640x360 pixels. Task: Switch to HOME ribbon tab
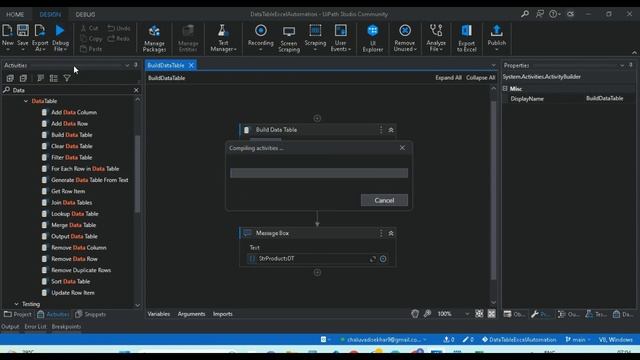coord(15,14)
